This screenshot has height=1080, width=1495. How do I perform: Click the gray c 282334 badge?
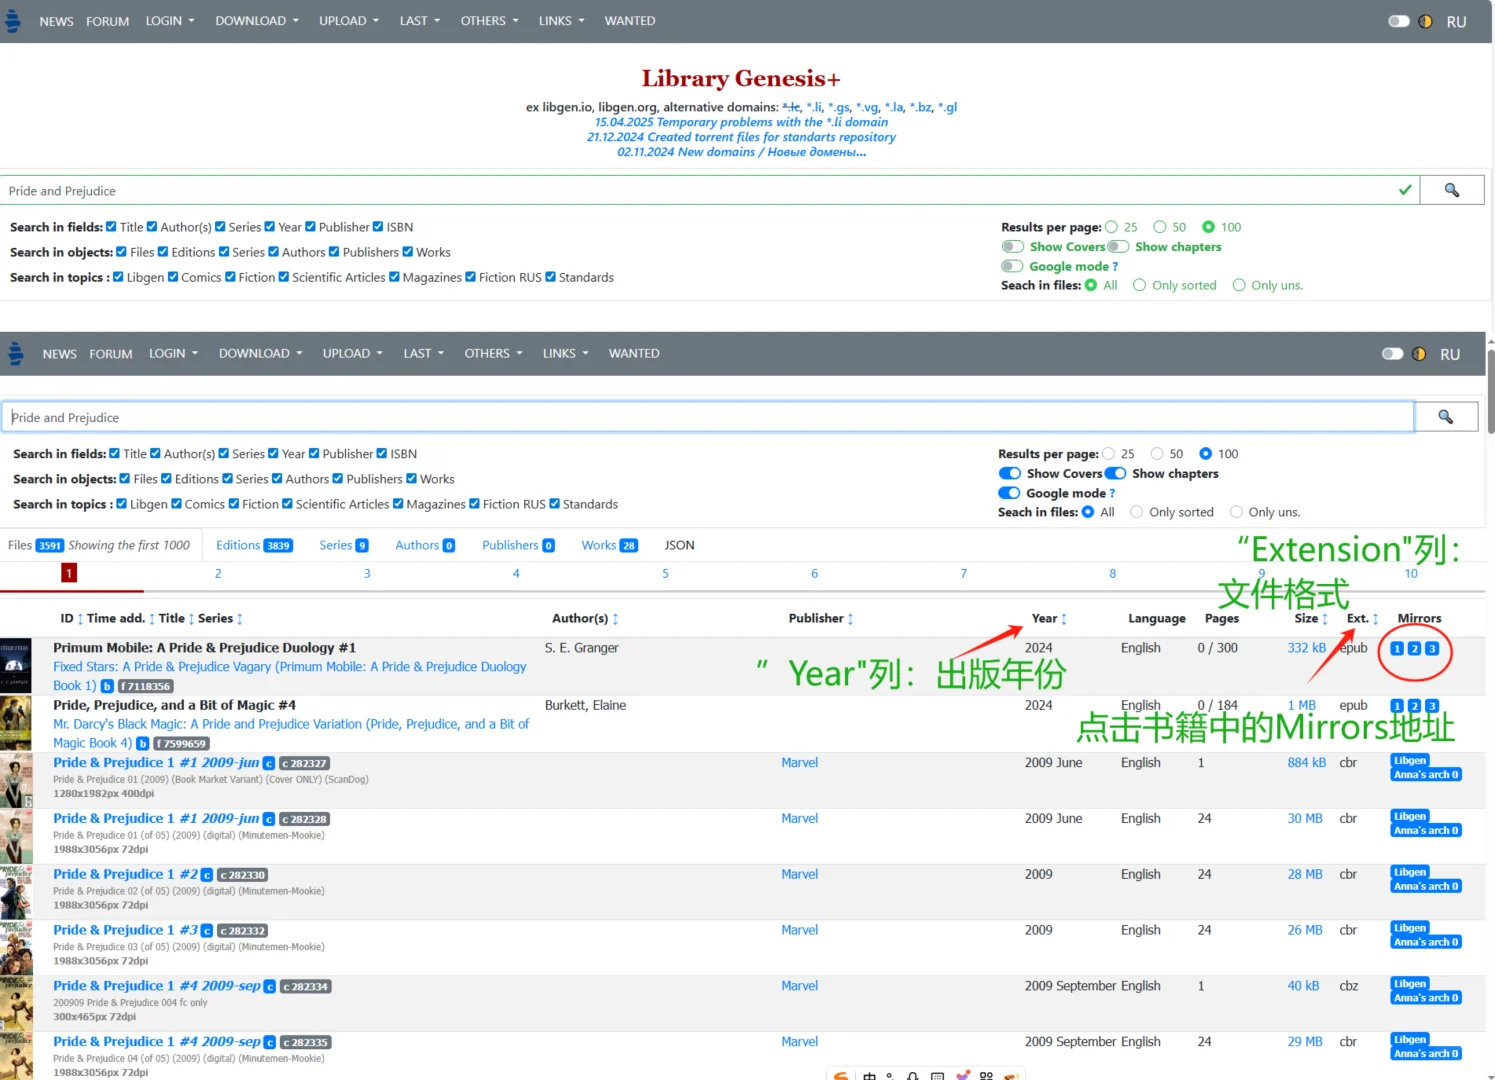306,987
